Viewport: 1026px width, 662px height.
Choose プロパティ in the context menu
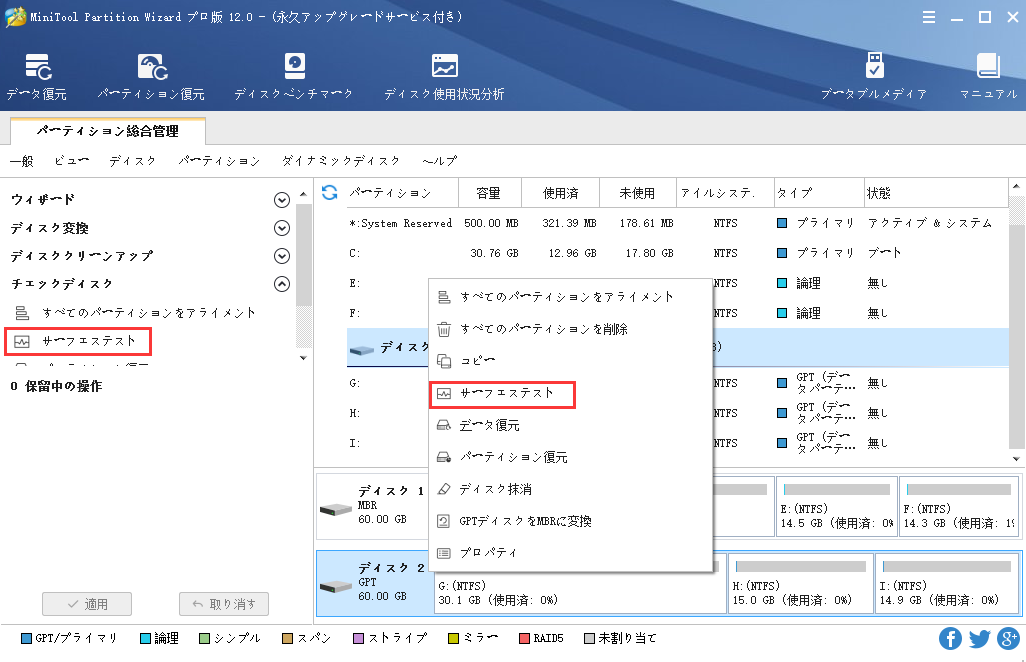click(x=571, y=553)
